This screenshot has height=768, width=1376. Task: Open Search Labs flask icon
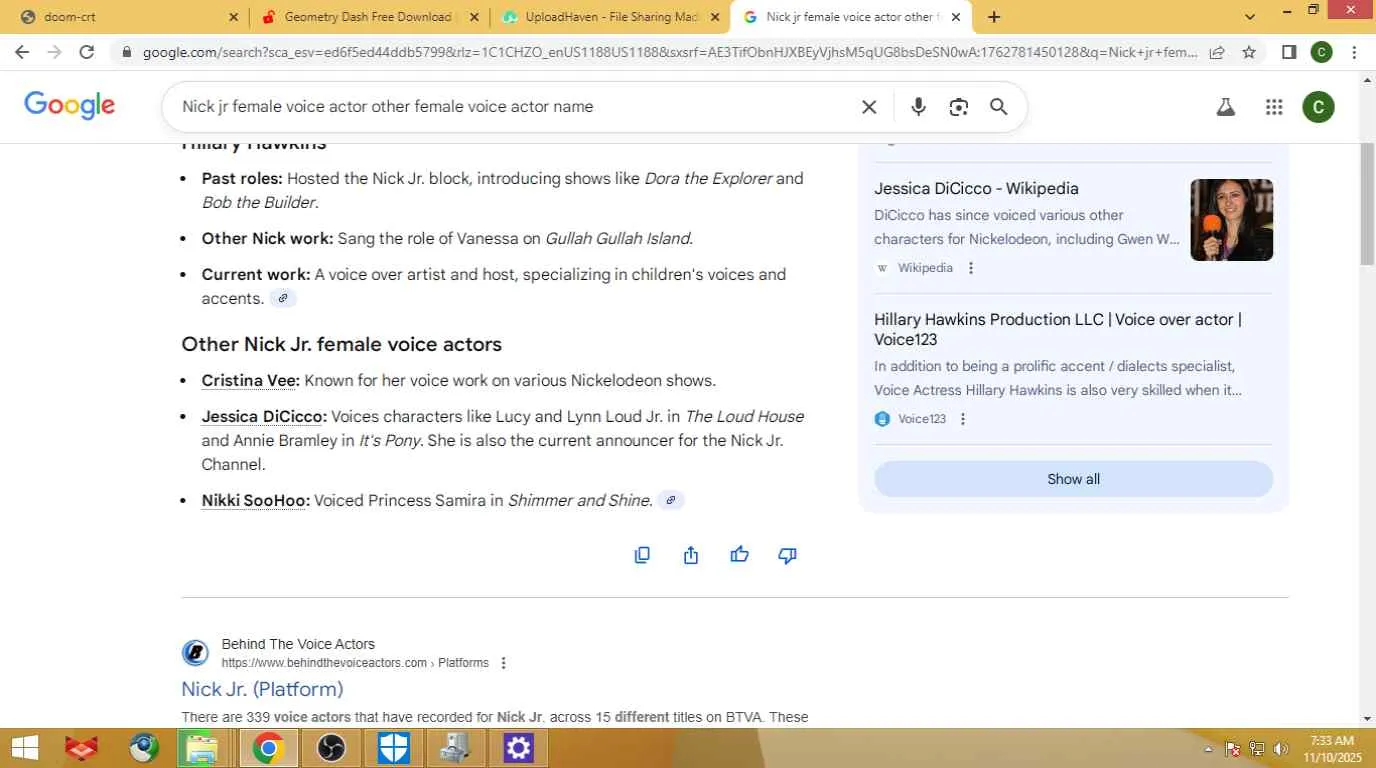click(x=1226, y=107)
